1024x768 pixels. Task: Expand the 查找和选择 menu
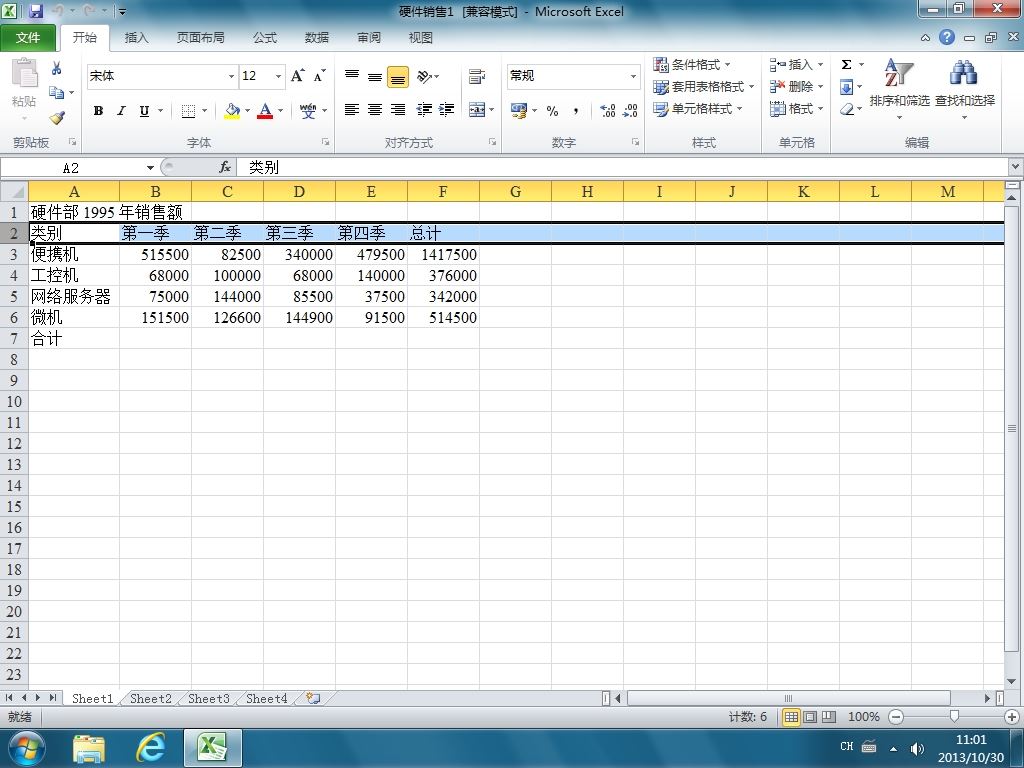point(965,89)
